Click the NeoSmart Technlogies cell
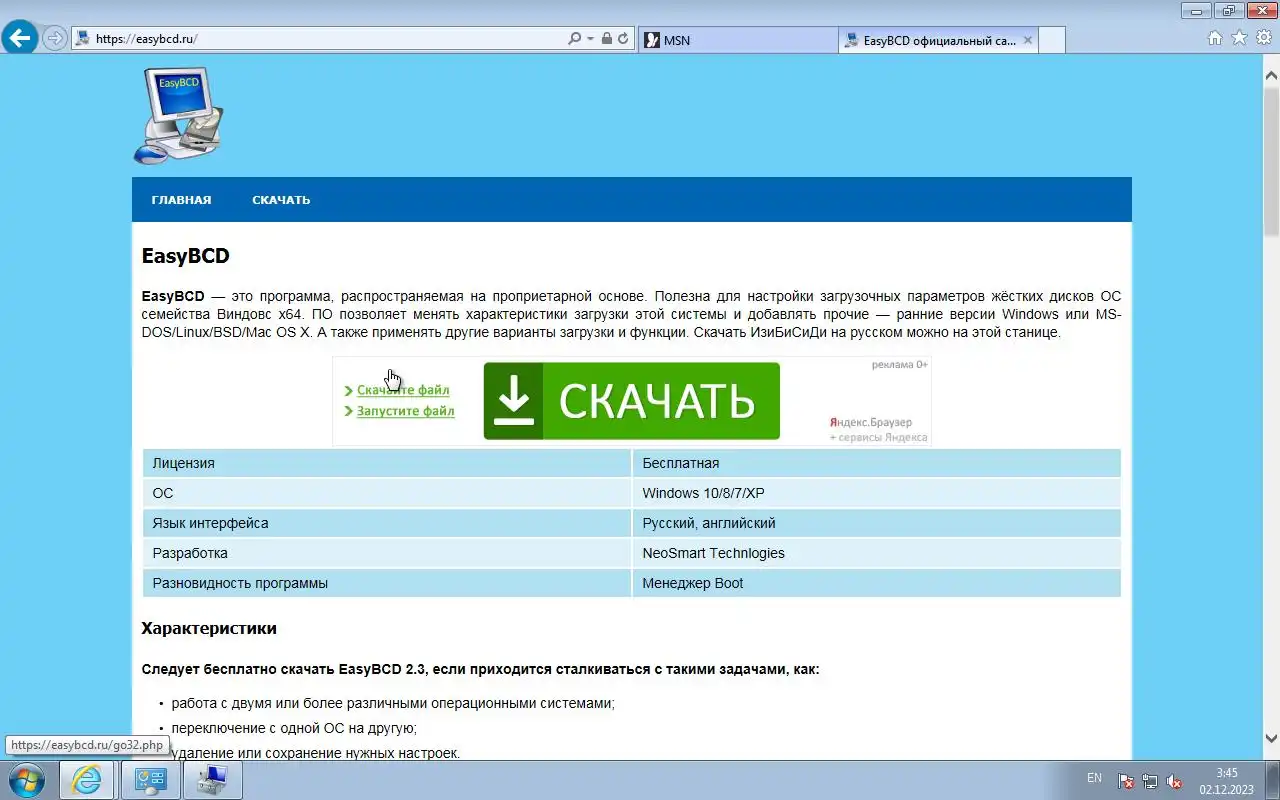The height and width of the screenshot is (800, 1280). click(x=876, y=553)
